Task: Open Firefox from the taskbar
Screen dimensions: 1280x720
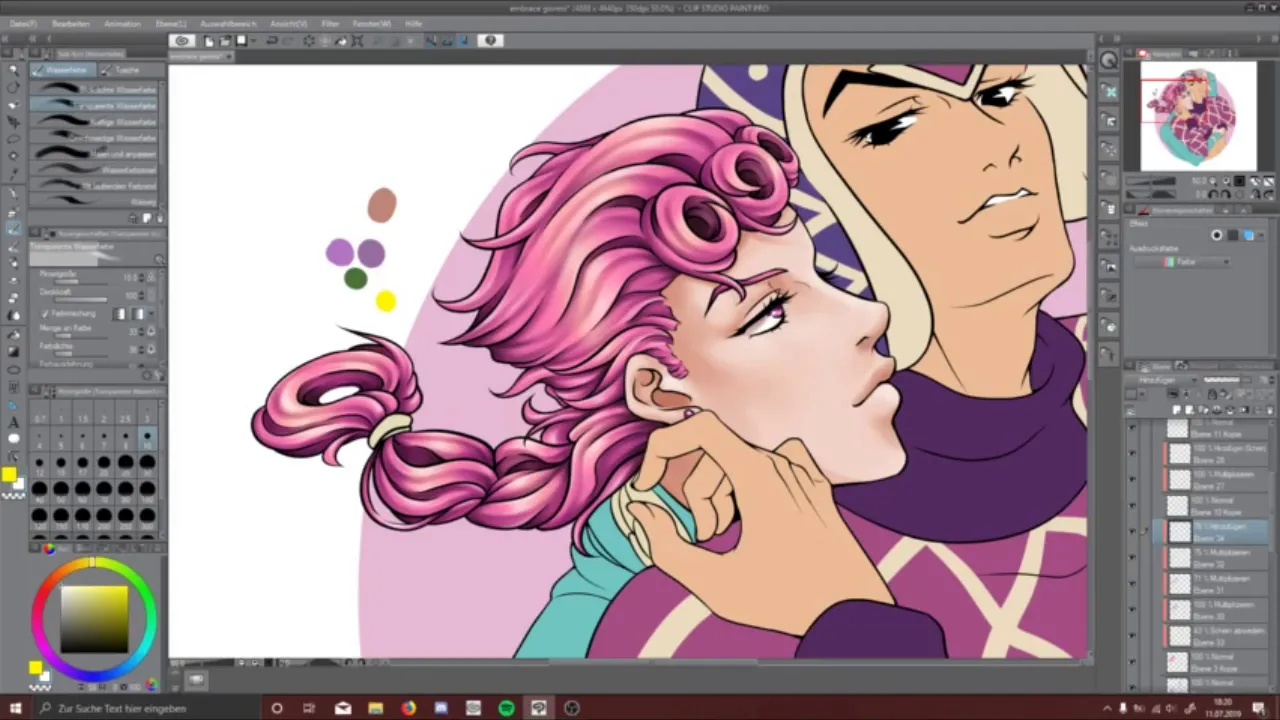Action: 408,708
